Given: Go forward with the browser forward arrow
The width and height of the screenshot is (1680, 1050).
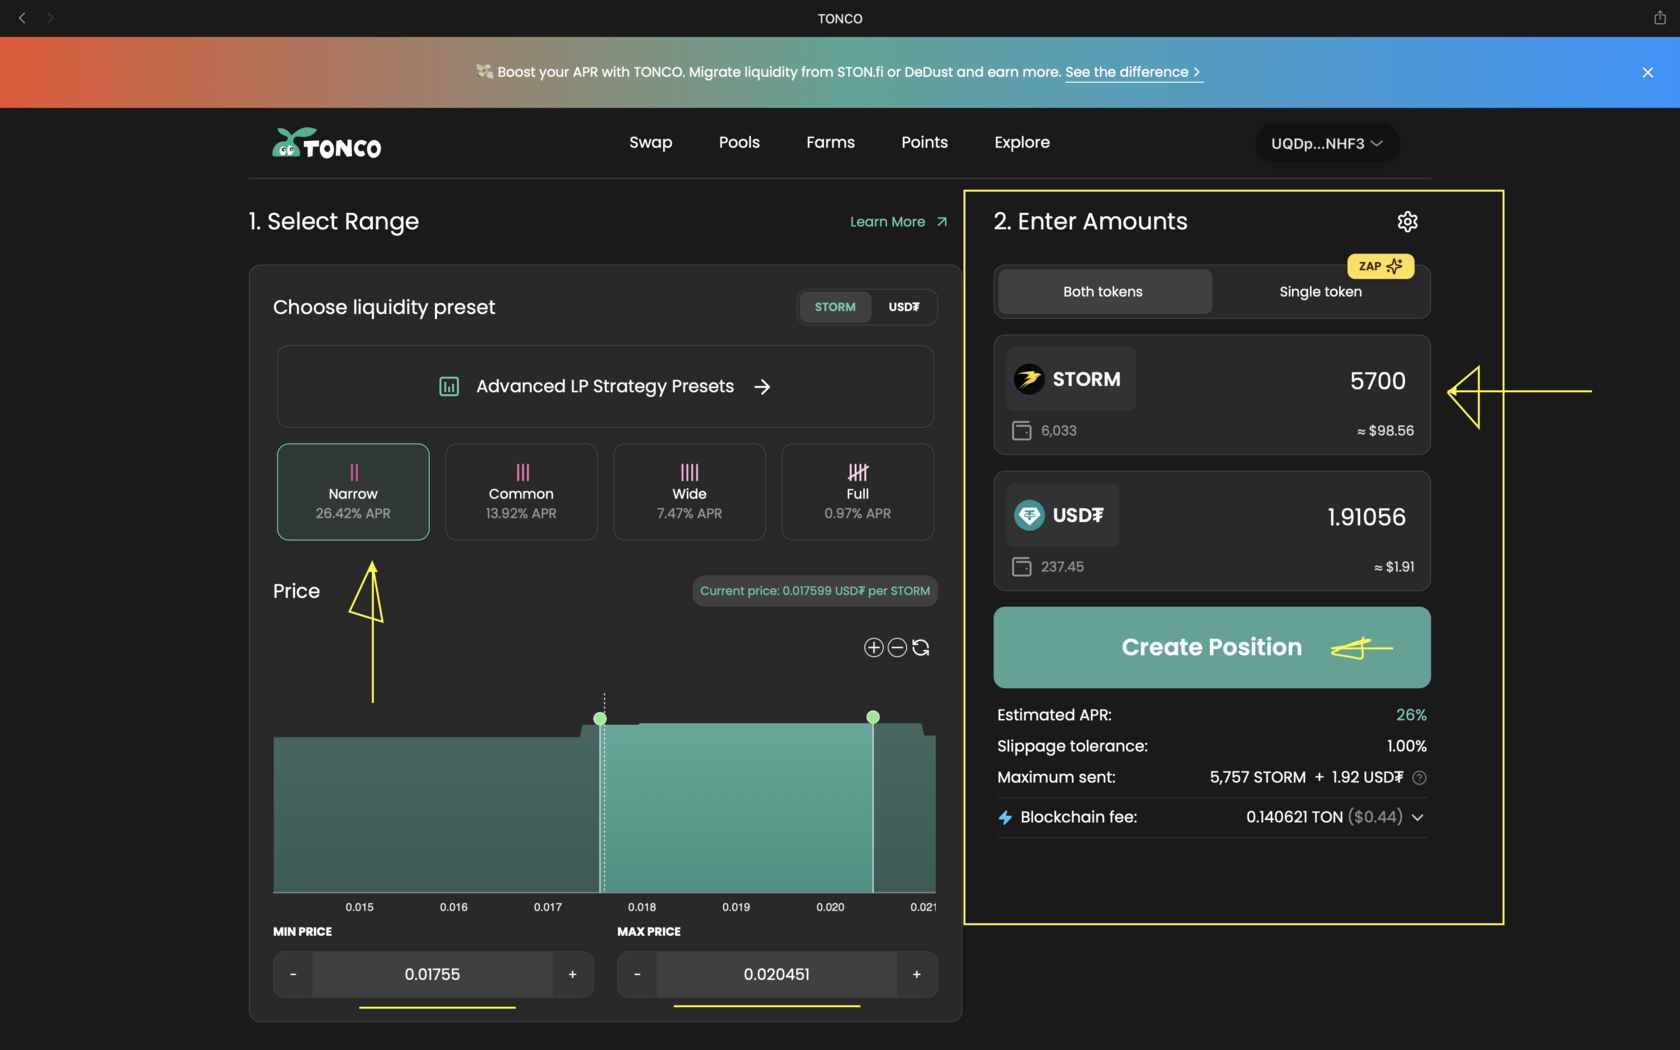Looking at the screenshot, I should pos(50,18).
